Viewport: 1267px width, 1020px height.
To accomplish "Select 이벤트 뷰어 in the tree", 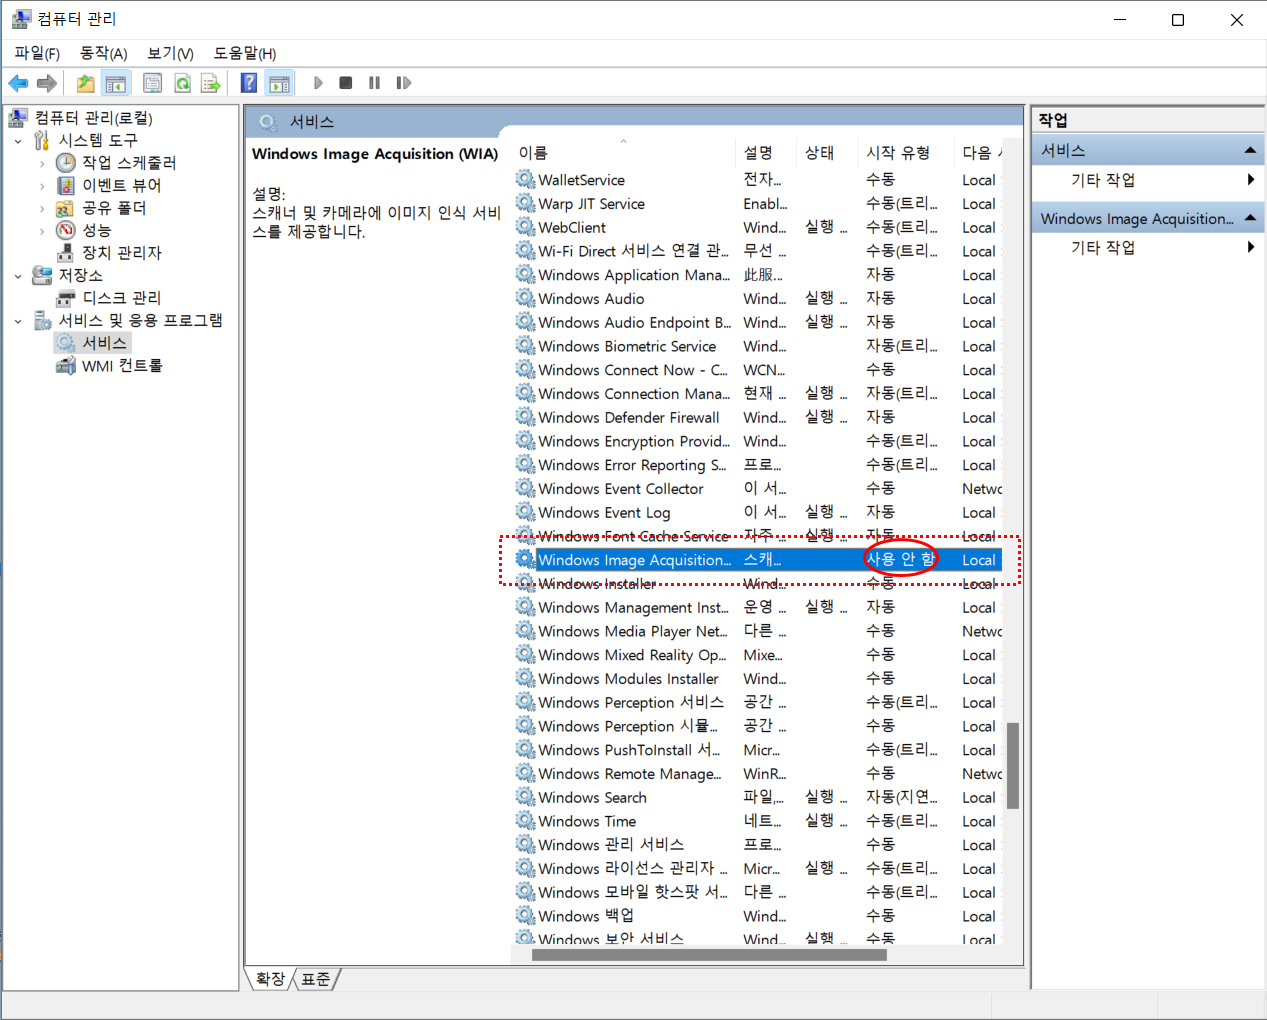I will coord(121,185).
